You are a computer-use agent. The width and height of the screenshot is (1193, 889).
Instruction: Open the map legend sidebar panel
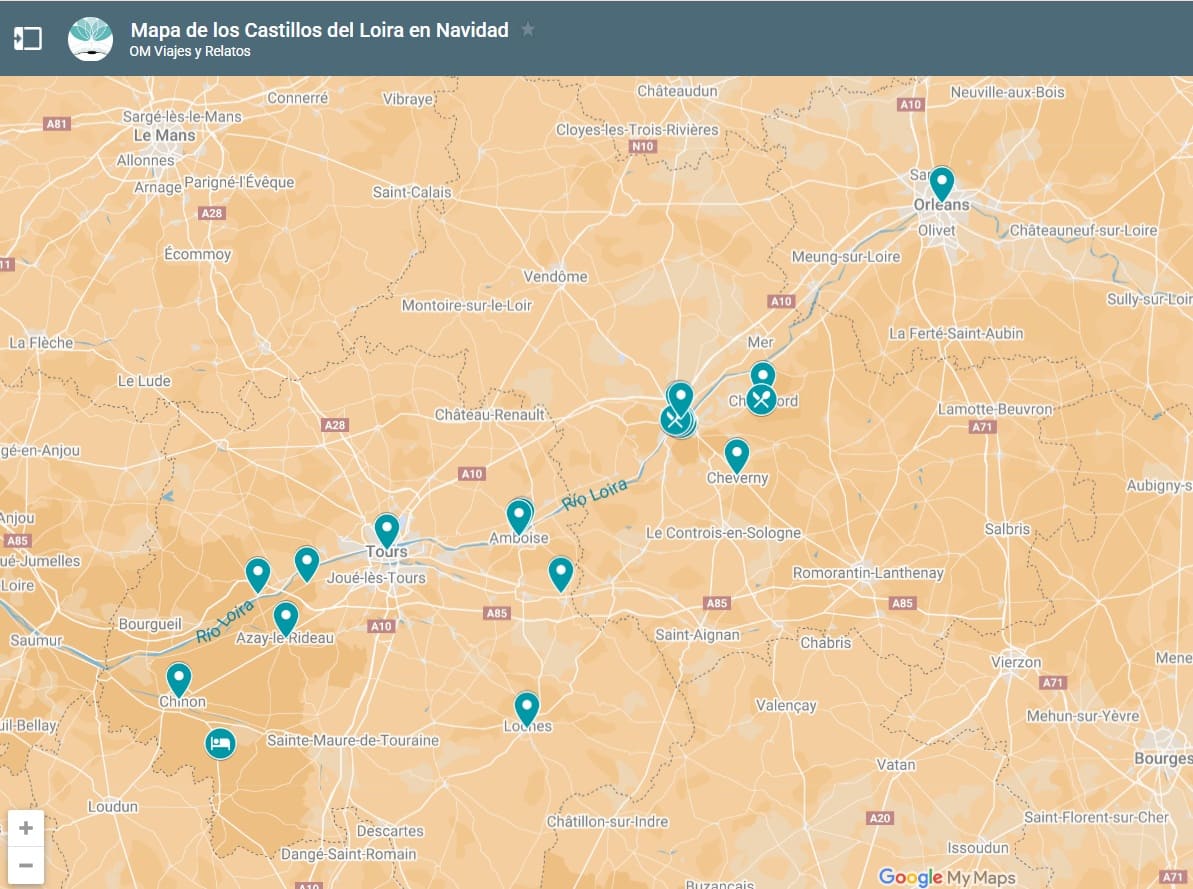[27, 38]
